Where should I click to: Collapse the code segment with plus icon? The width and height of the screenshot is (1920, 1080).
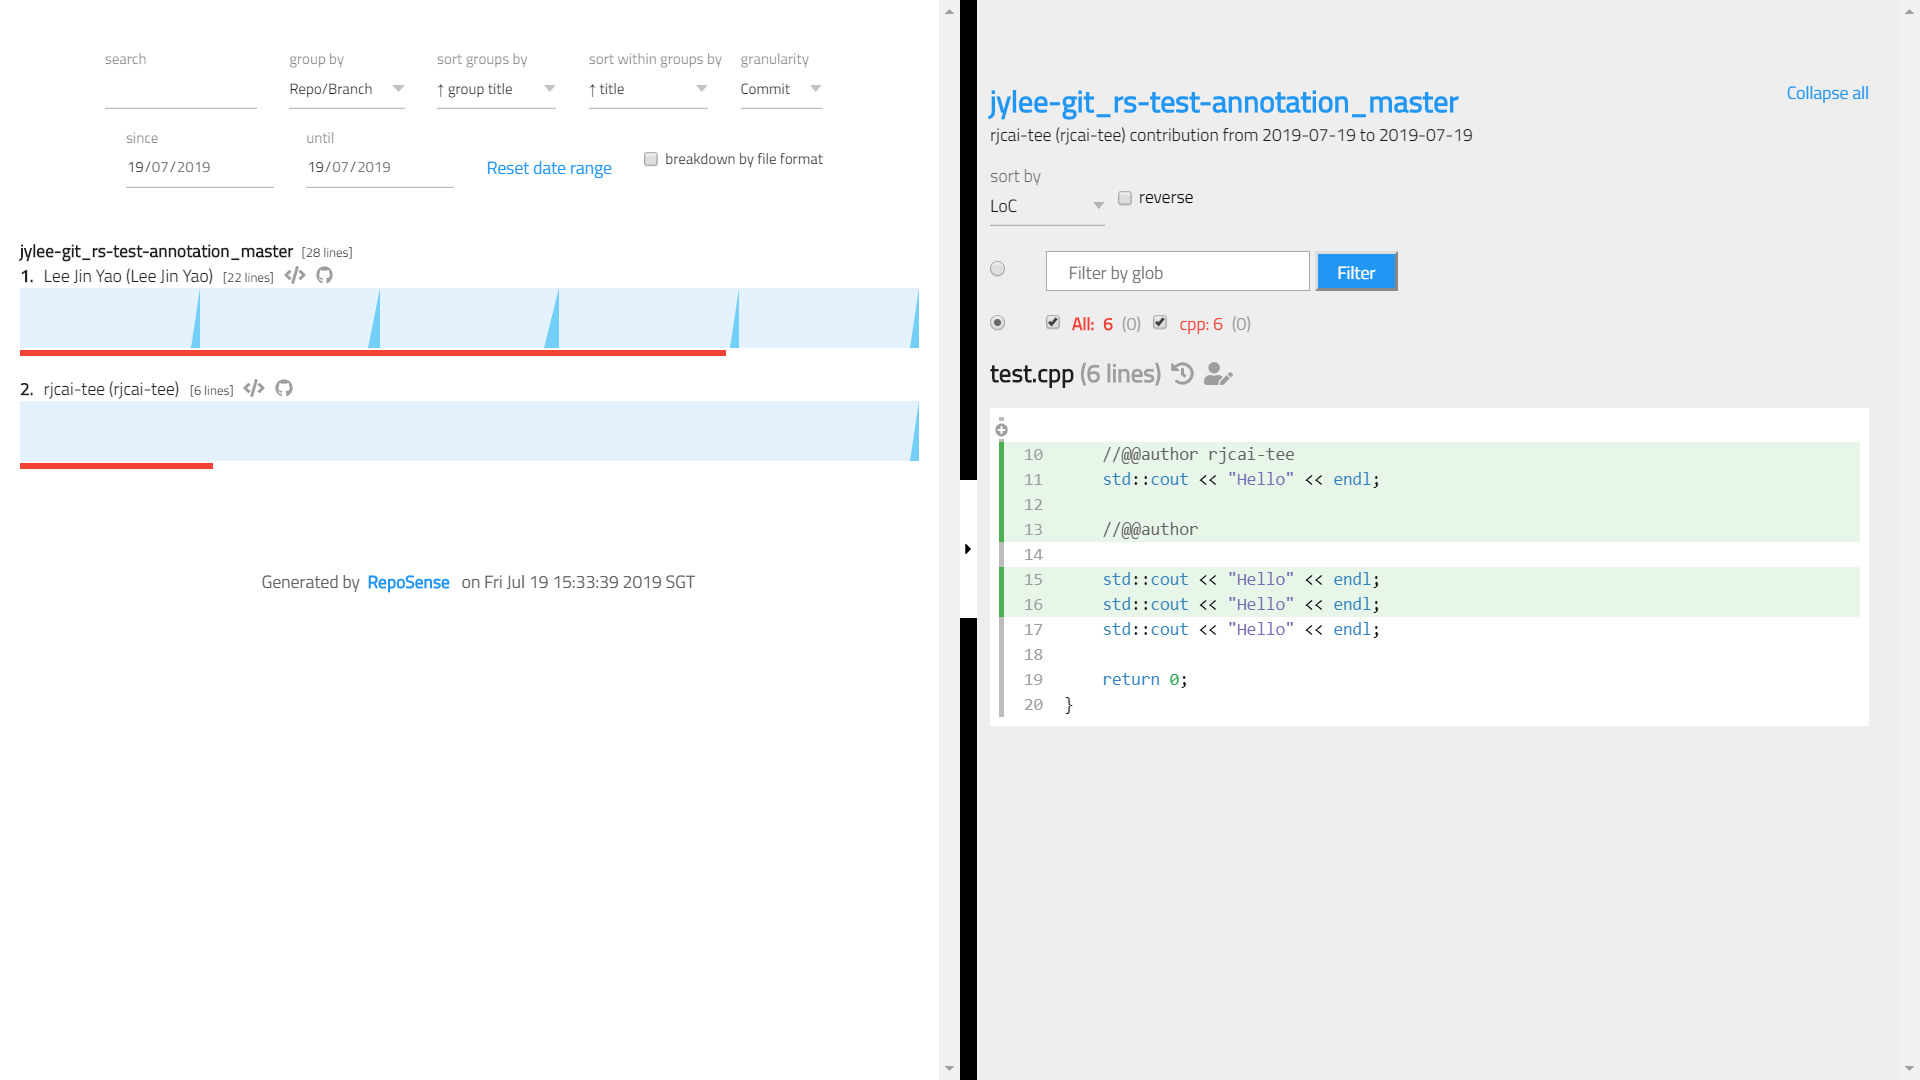[1001, 430]
